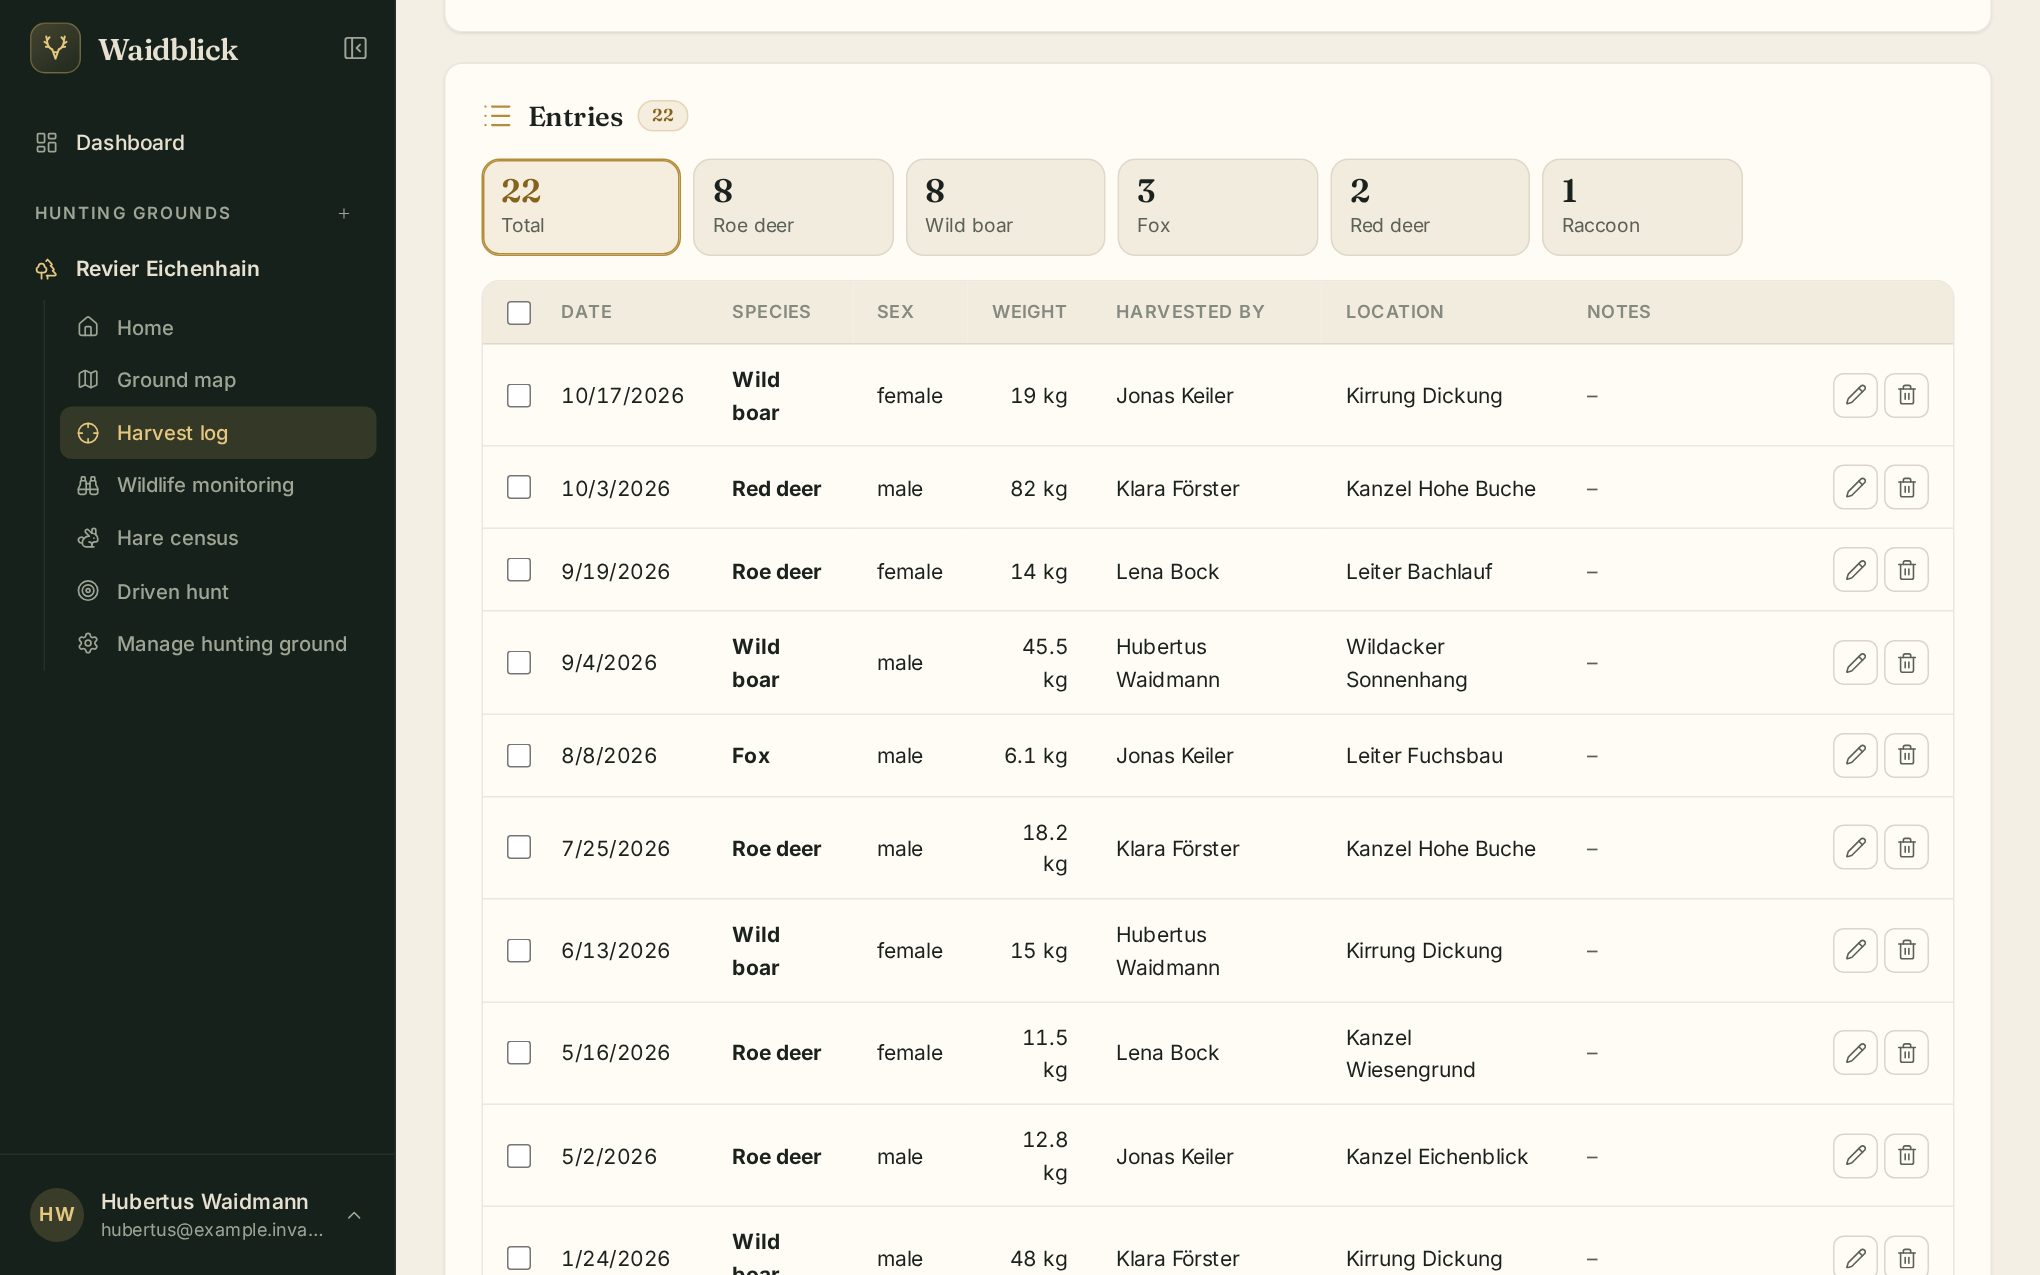Image resolution: width=2040 pixels, height=1275 pixels.
Task: Delete the 9/4/2026 Wild boar entry
Action: coord(1906,663)
